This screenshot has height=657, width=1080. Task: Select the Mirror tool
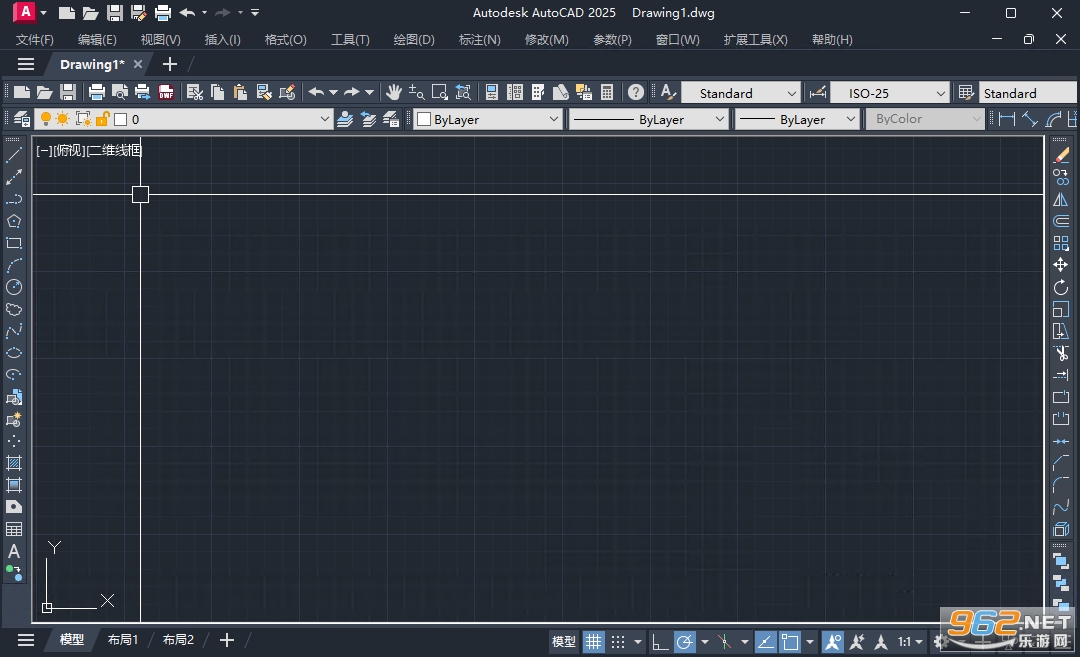coord(1061,200)
